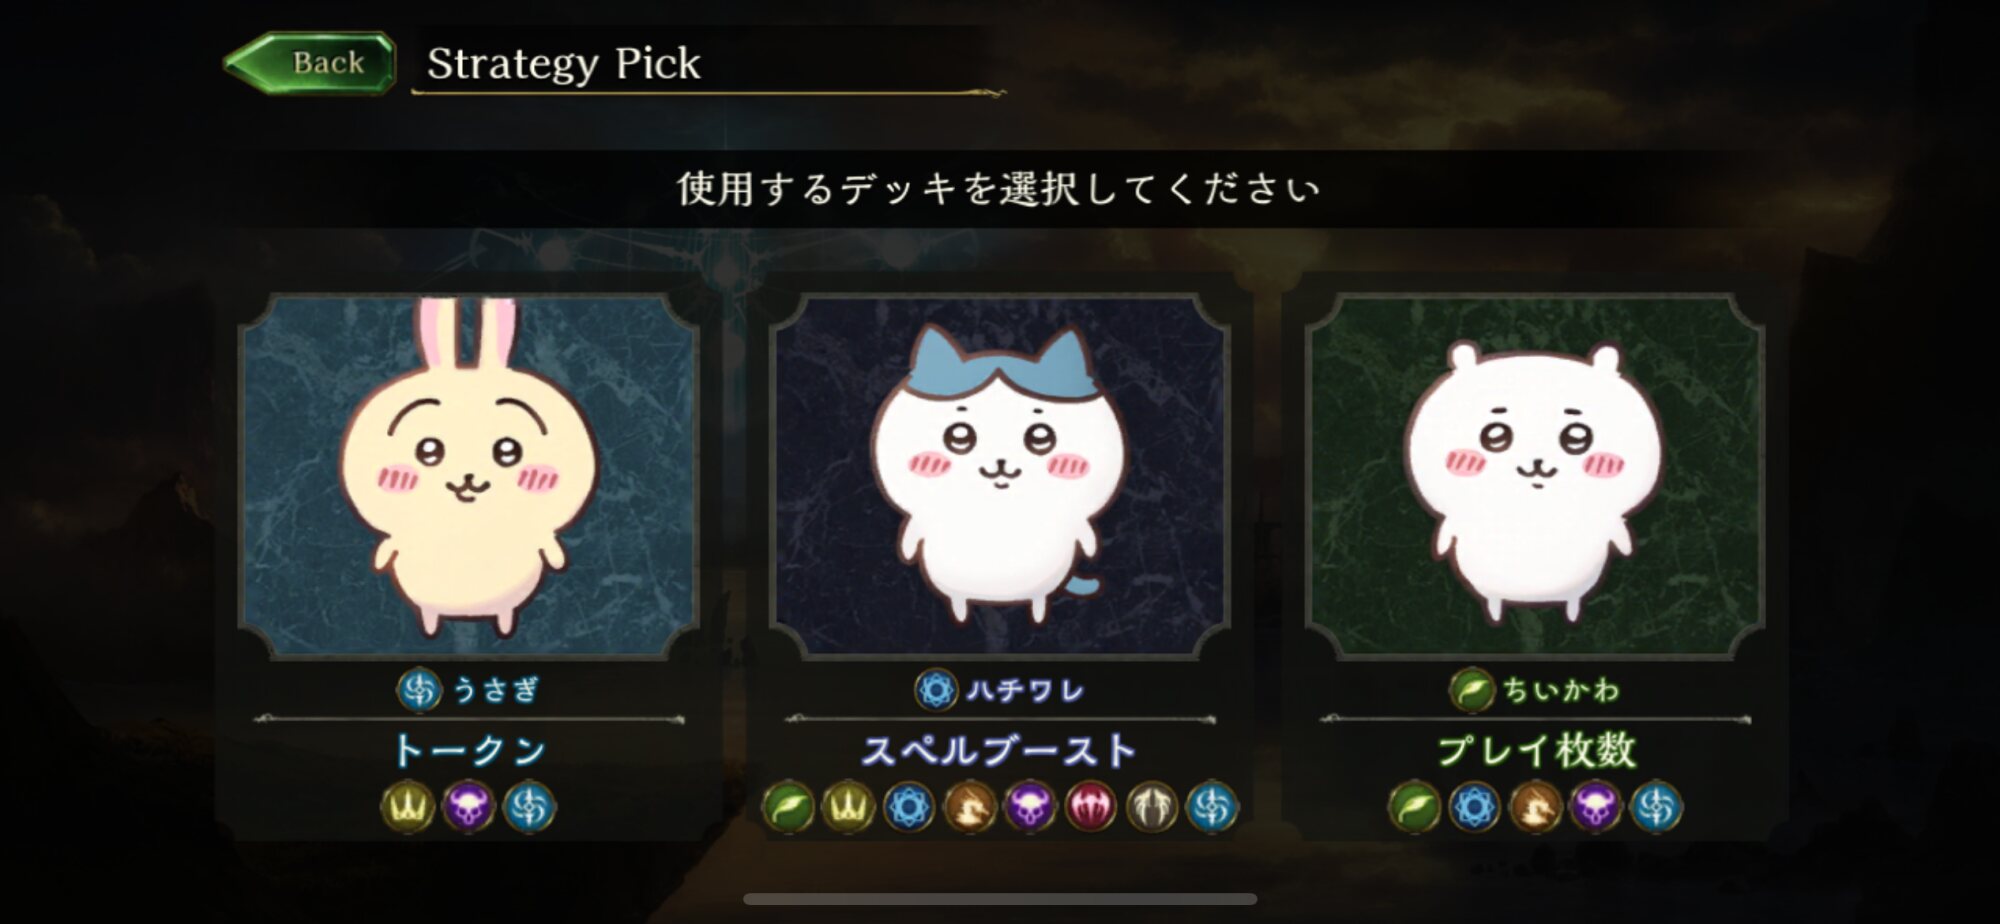Screen dimensions: 2000x924
Task: Click the Portalcraft swirl icon under トークン
Action: click(x=529, y=806)
